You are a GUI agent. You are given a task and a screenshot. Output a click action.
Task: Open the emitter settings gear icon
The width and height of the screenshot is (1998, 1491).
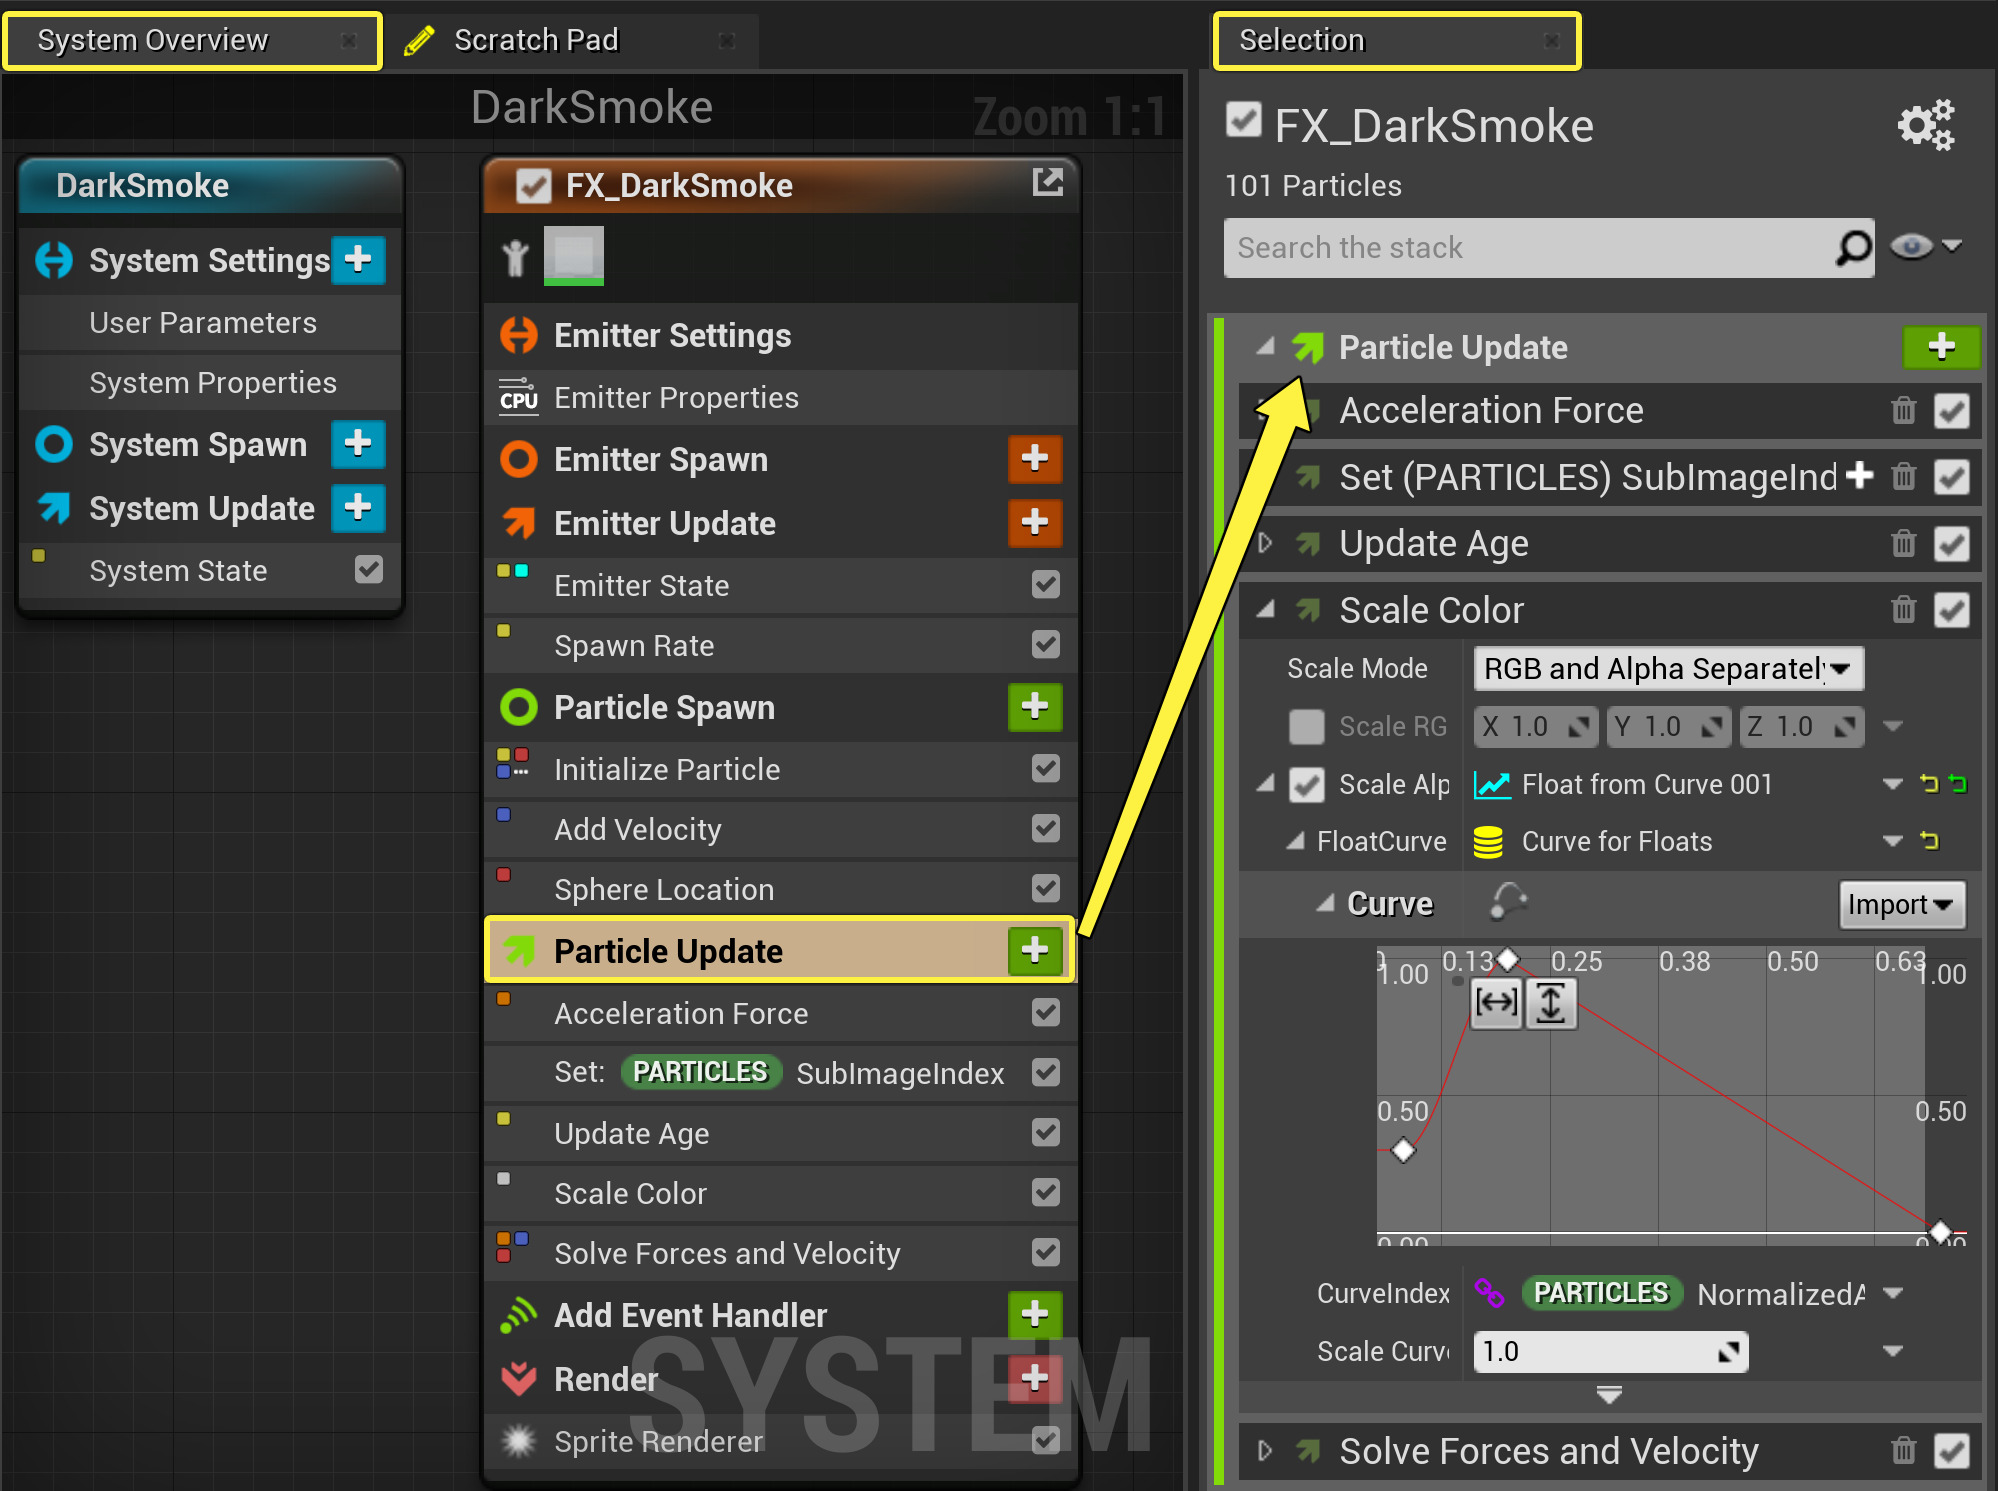(1925, 125)
